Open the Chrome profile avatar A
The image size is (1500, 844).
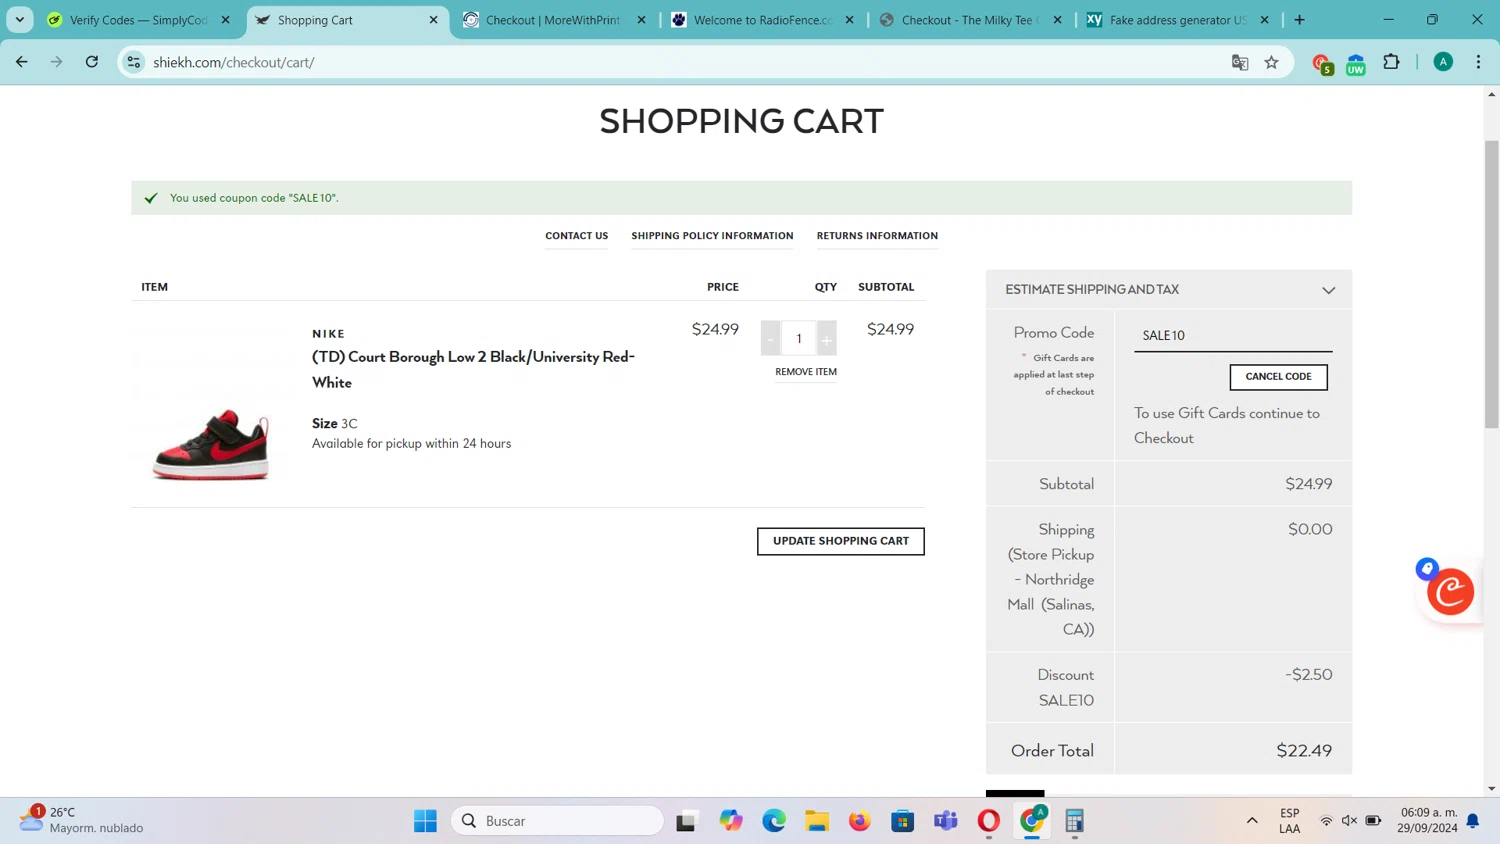1443,62
